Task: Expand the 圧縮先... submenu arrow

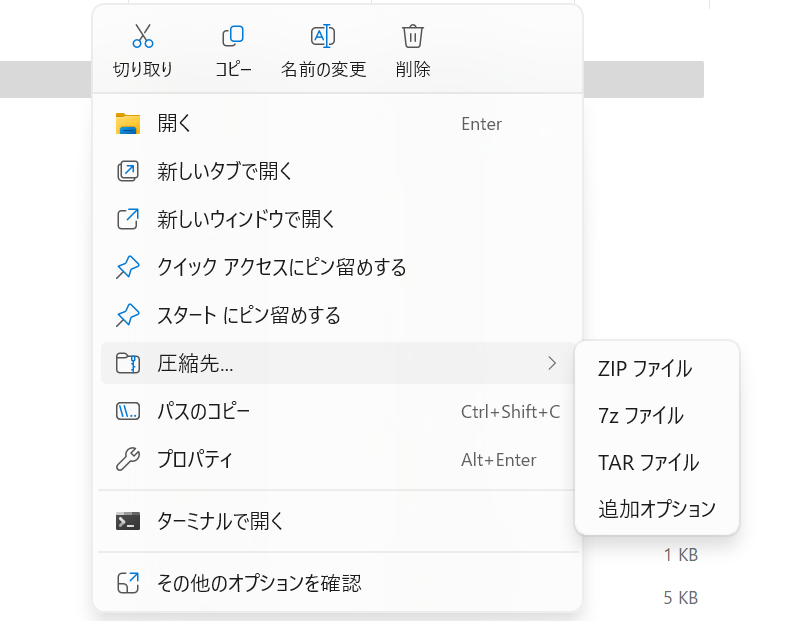Action: (x=551, y=363)
